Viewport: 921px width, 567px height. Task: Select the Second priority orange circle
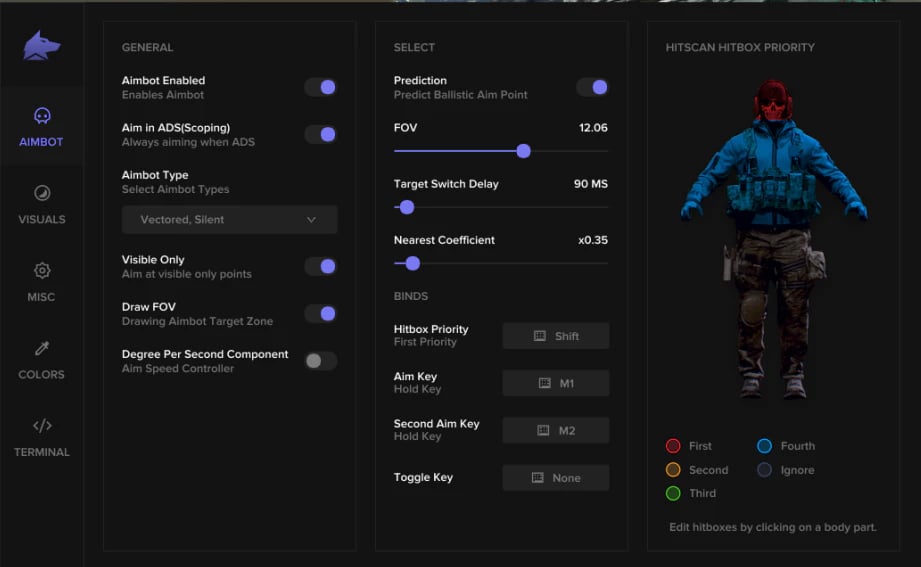(673, 470)
